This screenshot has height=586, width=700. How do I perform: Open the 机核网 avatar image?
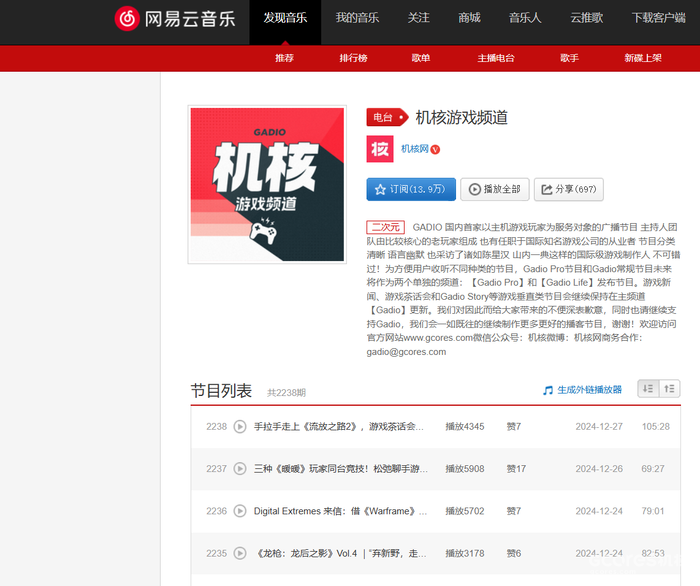pyautogui.click(x=380, y=149)
